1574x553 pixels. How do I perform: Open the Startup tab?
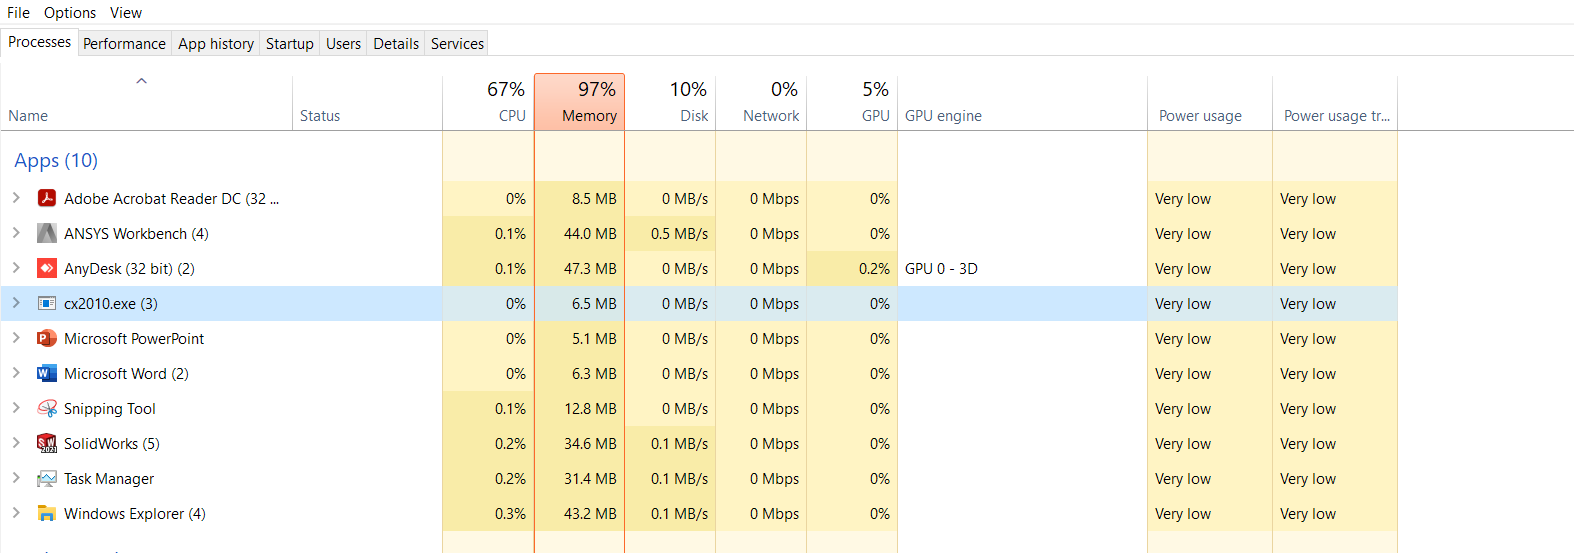click(290, 43)
